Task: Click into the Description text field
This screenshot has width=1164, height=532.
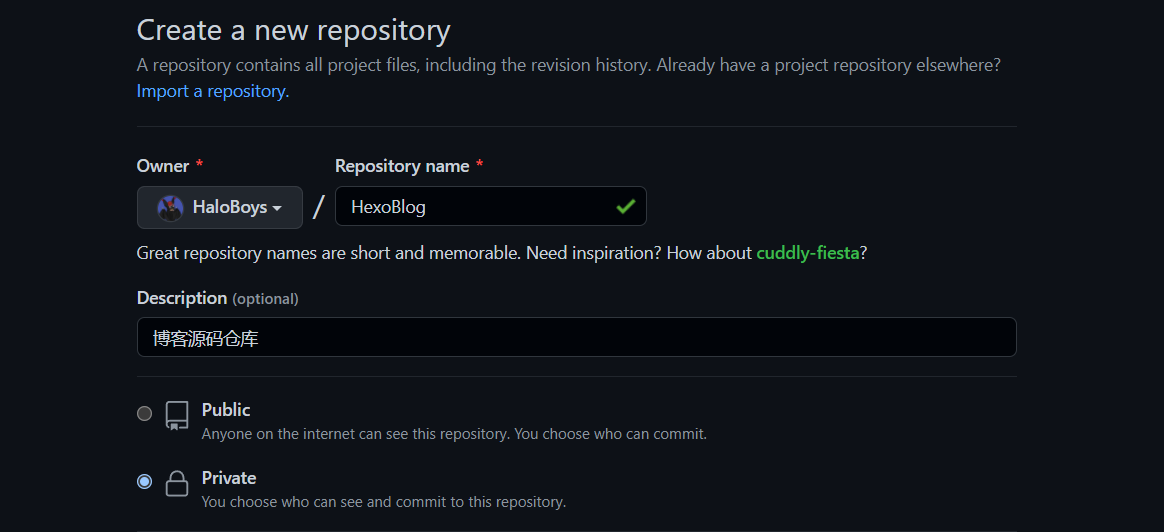Action: point(576,338)
